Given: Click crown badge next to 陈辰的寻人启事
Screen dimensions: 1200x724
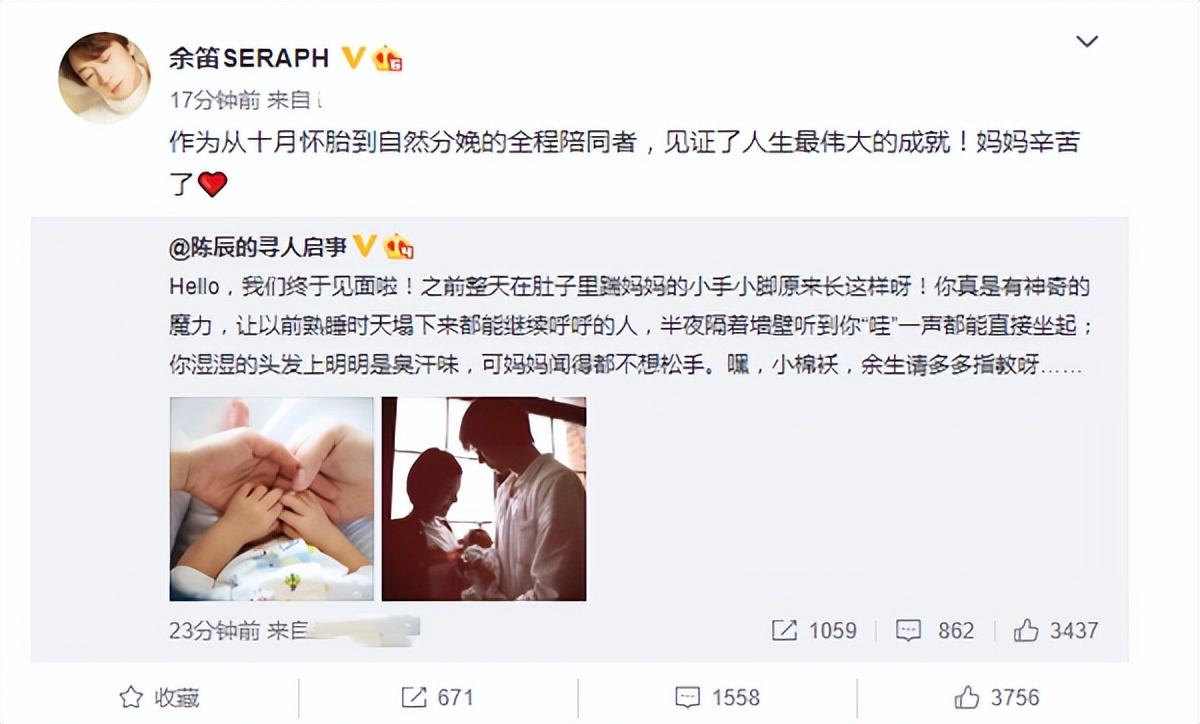Looking at the screenshot, I should point(399,245).
